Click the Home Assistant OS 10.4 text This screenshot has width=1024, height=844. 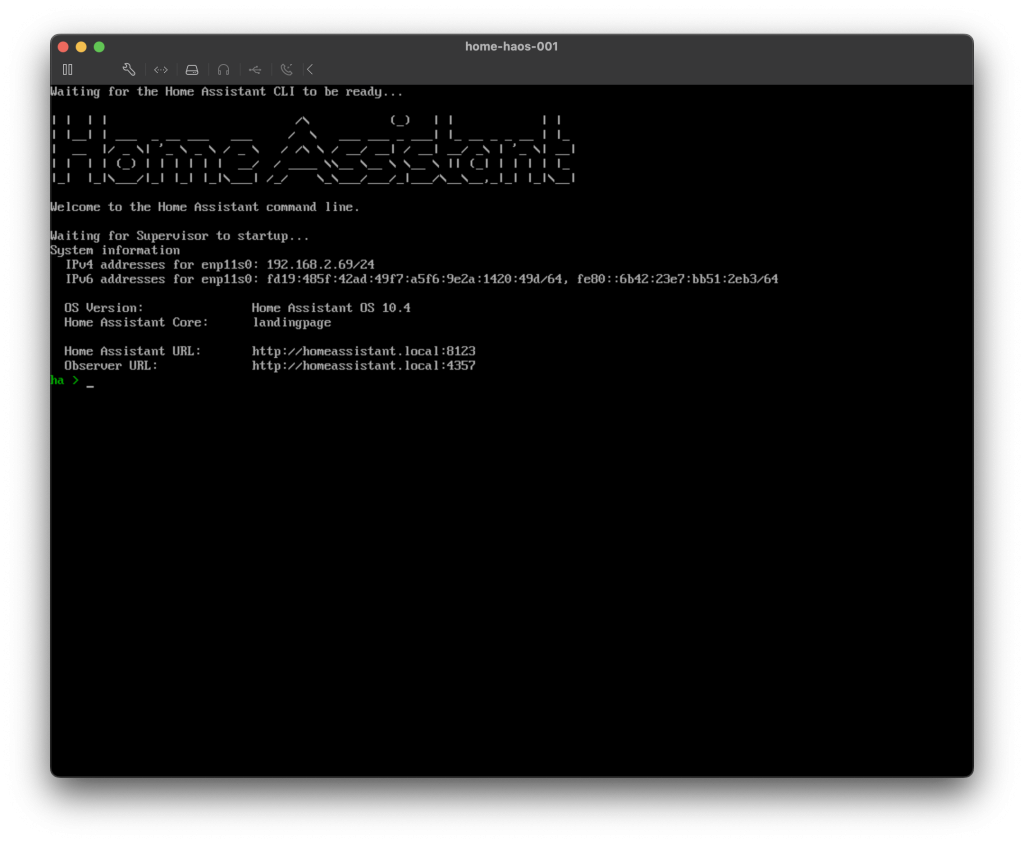331,308
